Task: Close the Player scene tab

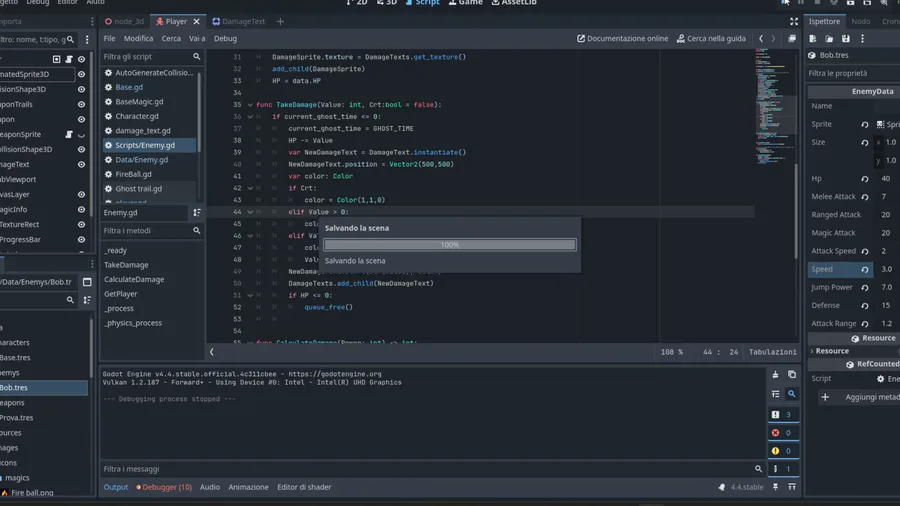Action: click(196, 21)
